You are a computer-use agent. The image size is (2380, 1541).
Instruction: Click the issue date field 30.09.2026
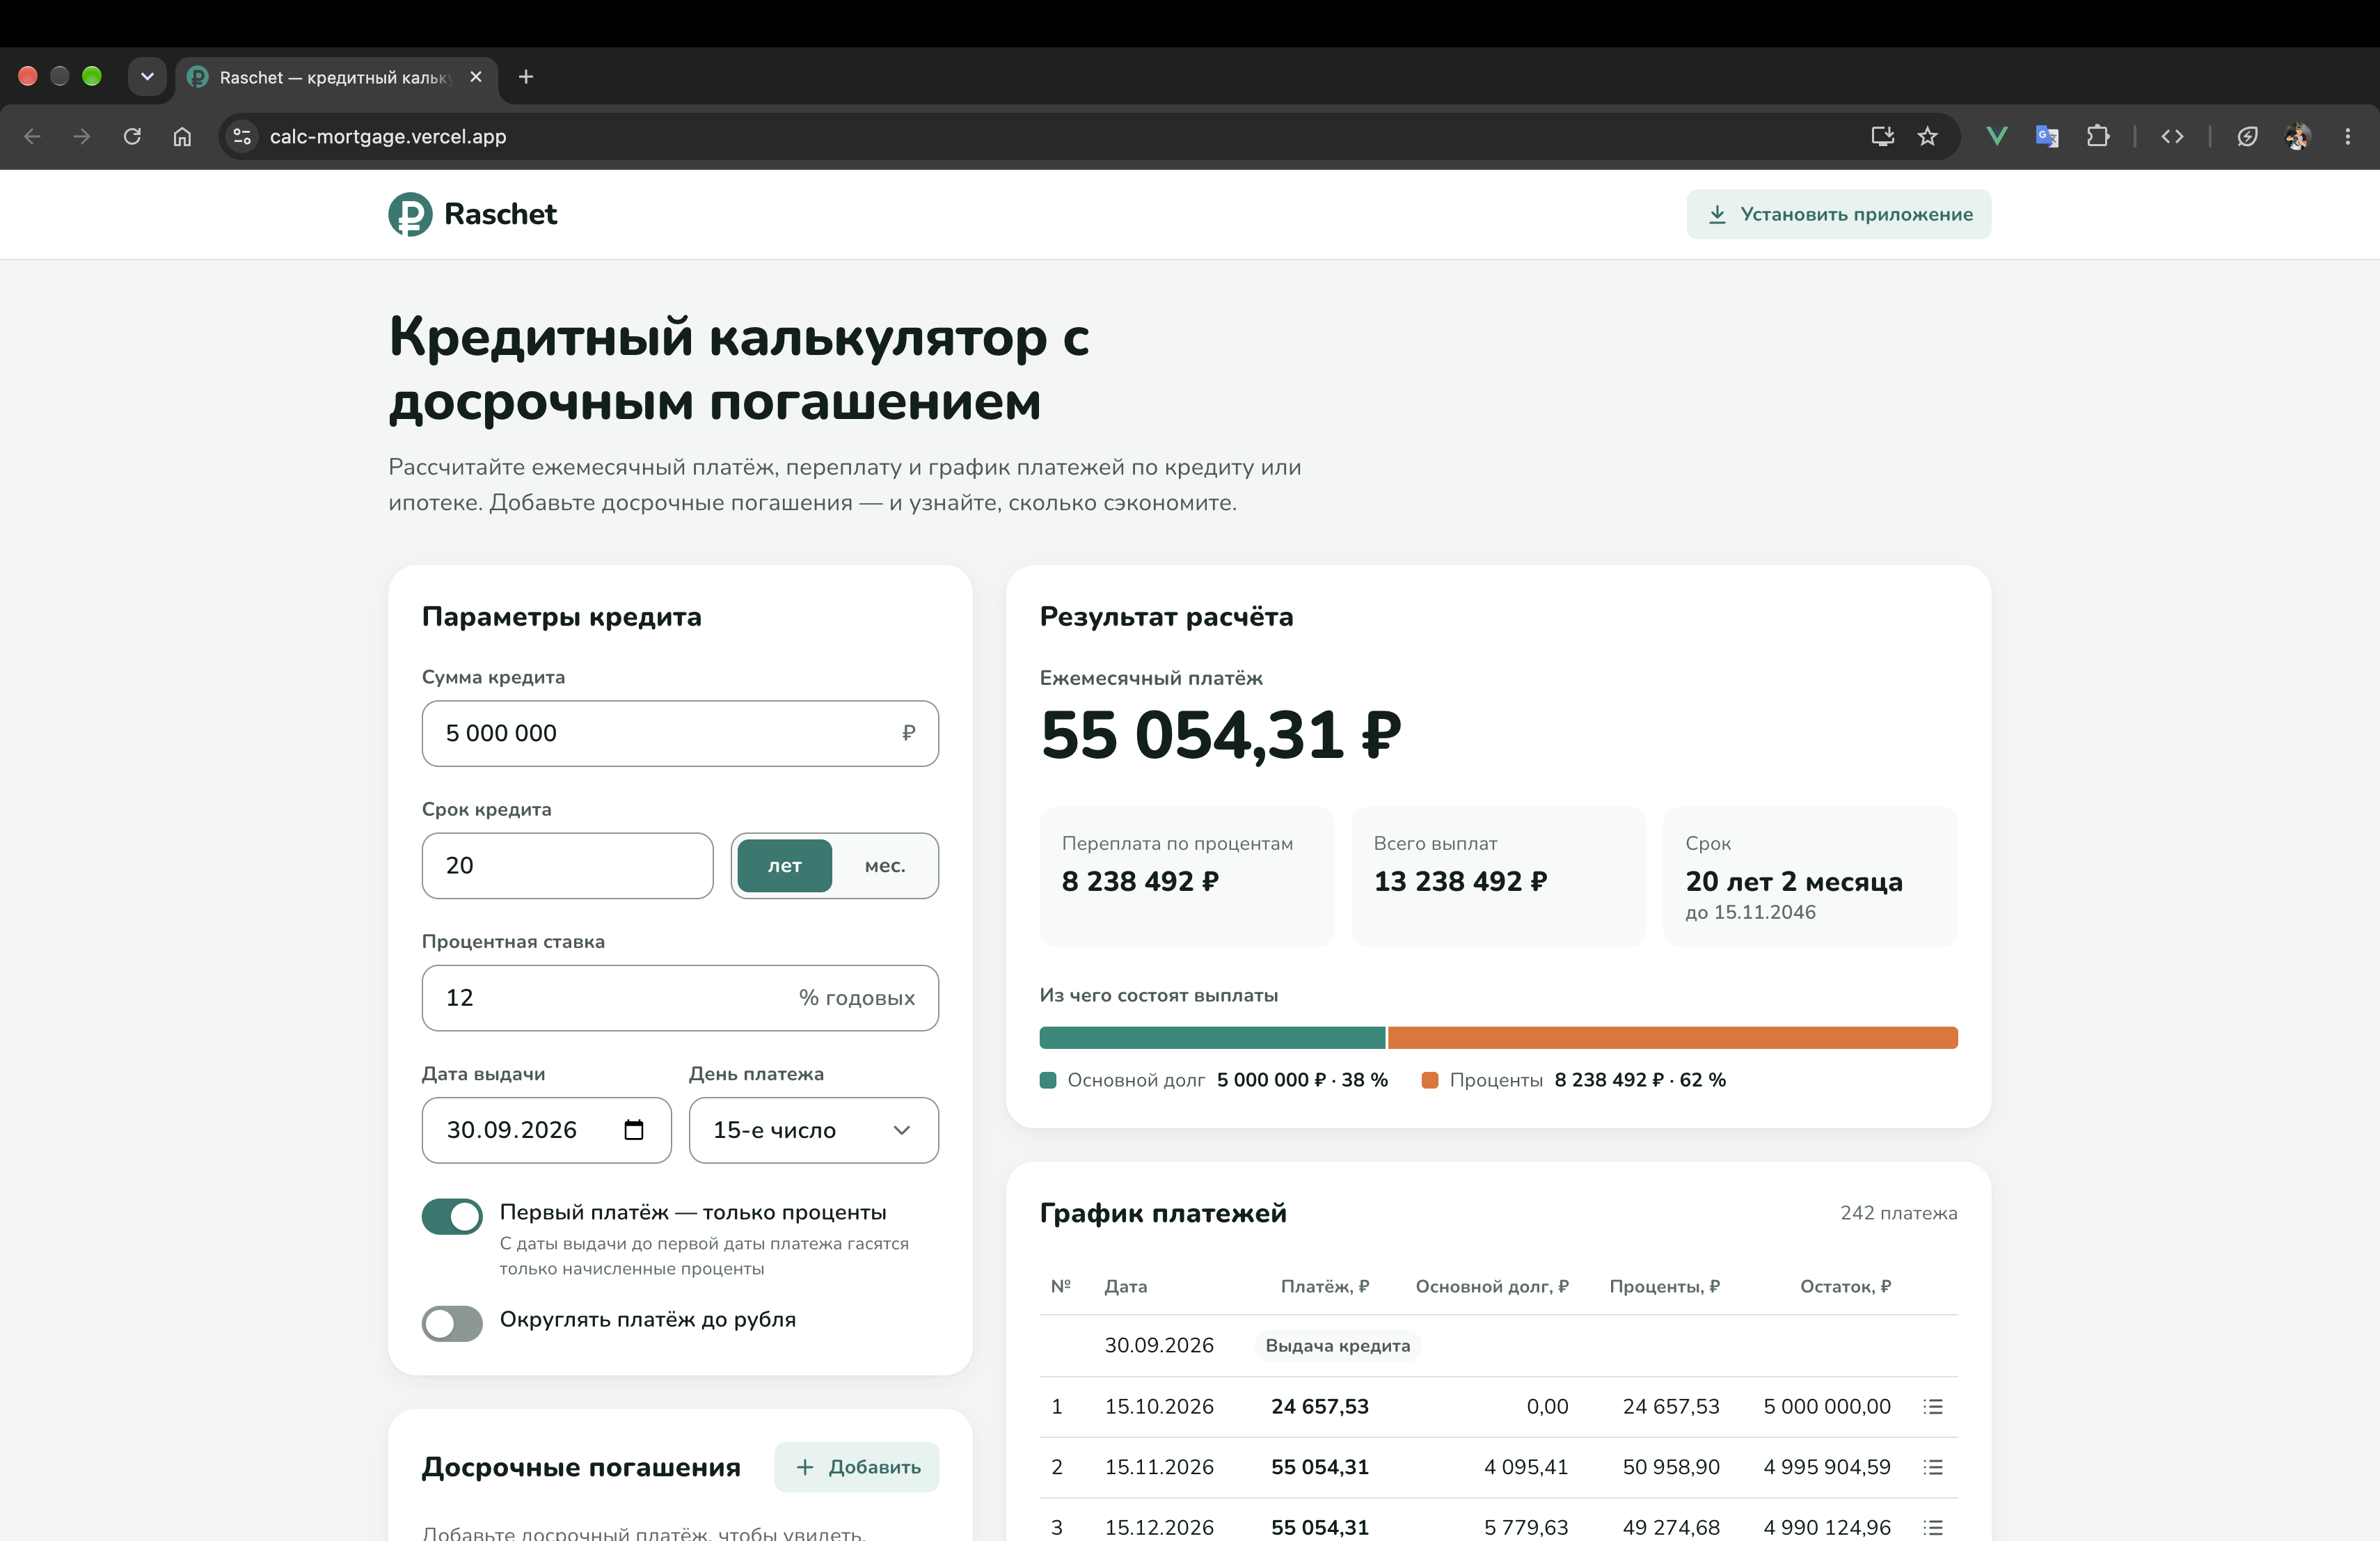point(546,1130)
